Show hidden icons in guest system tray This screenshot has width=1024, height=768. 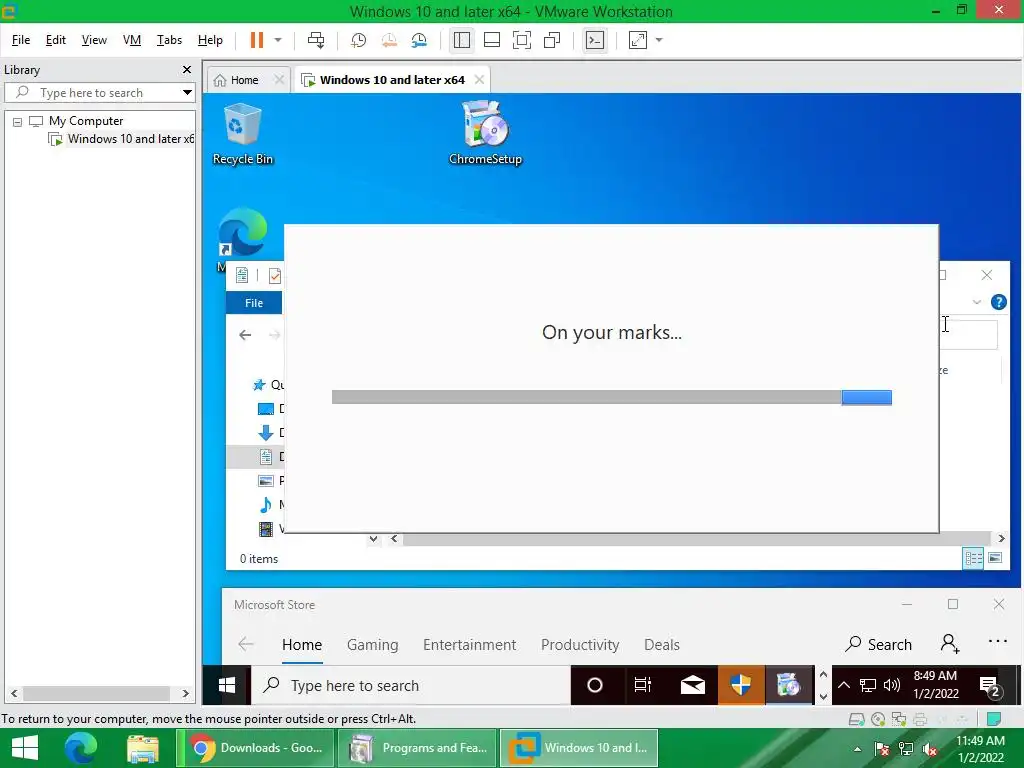coord(843,685)
